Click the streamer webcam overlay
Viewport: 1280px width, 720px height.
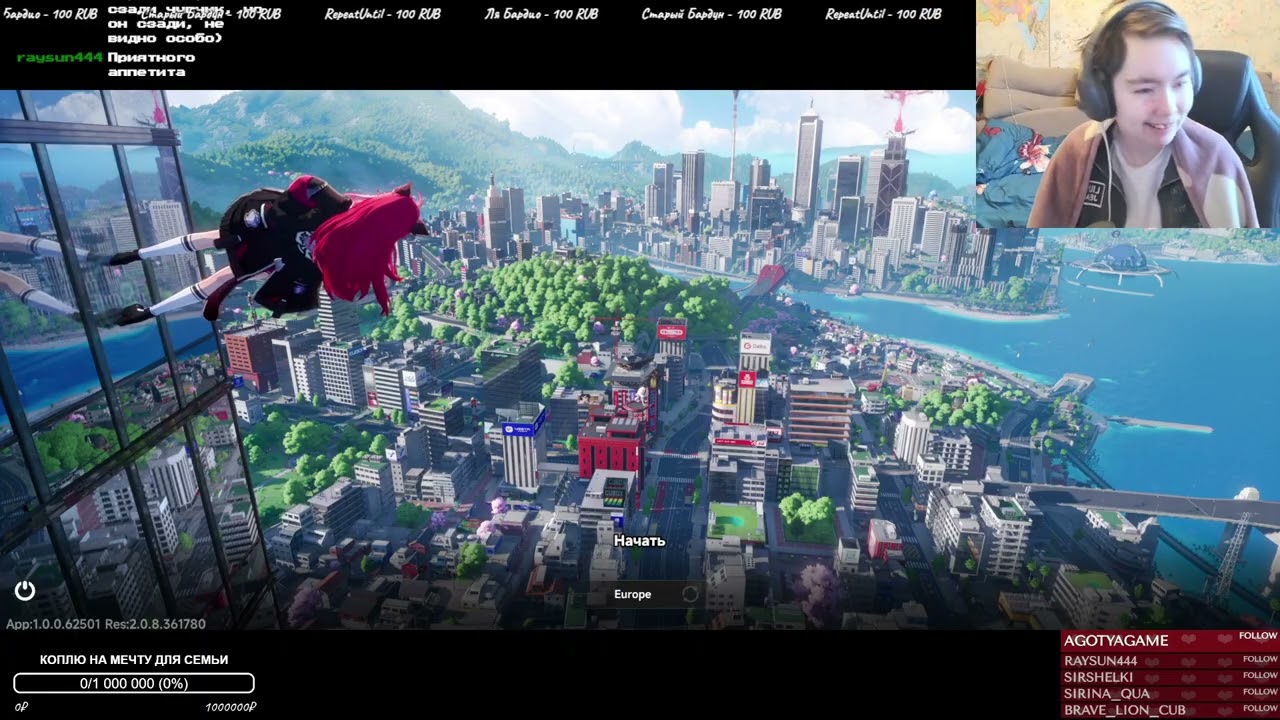point(1128,114)
